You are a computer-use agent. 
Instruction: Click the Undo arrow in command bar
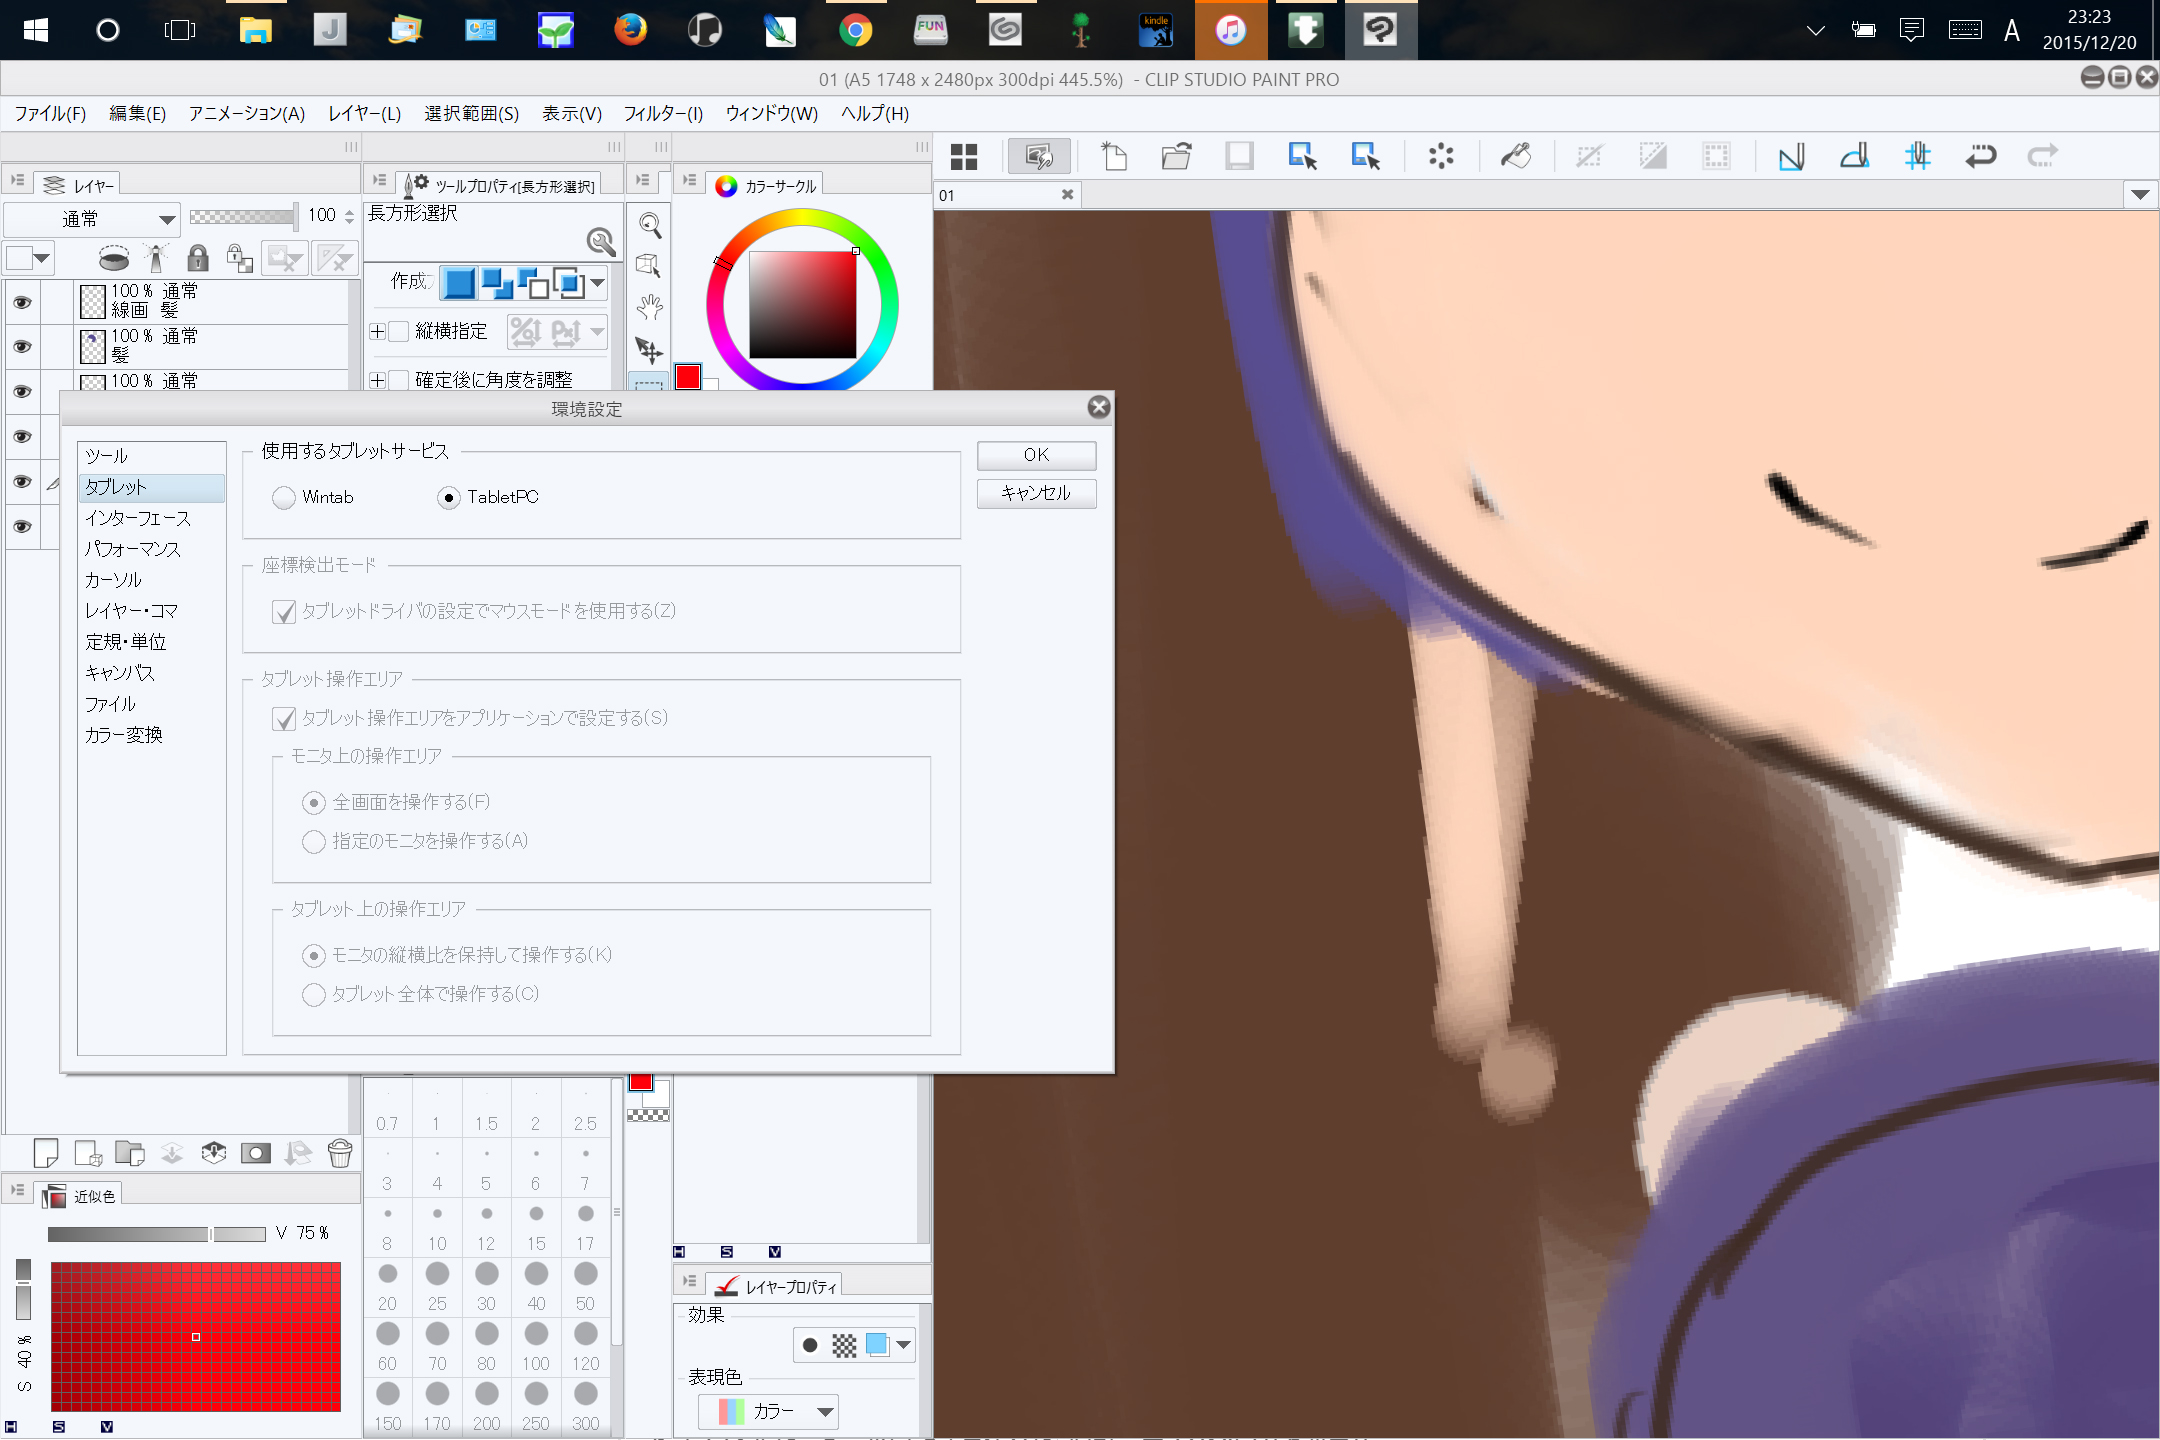click(1980, 156)
